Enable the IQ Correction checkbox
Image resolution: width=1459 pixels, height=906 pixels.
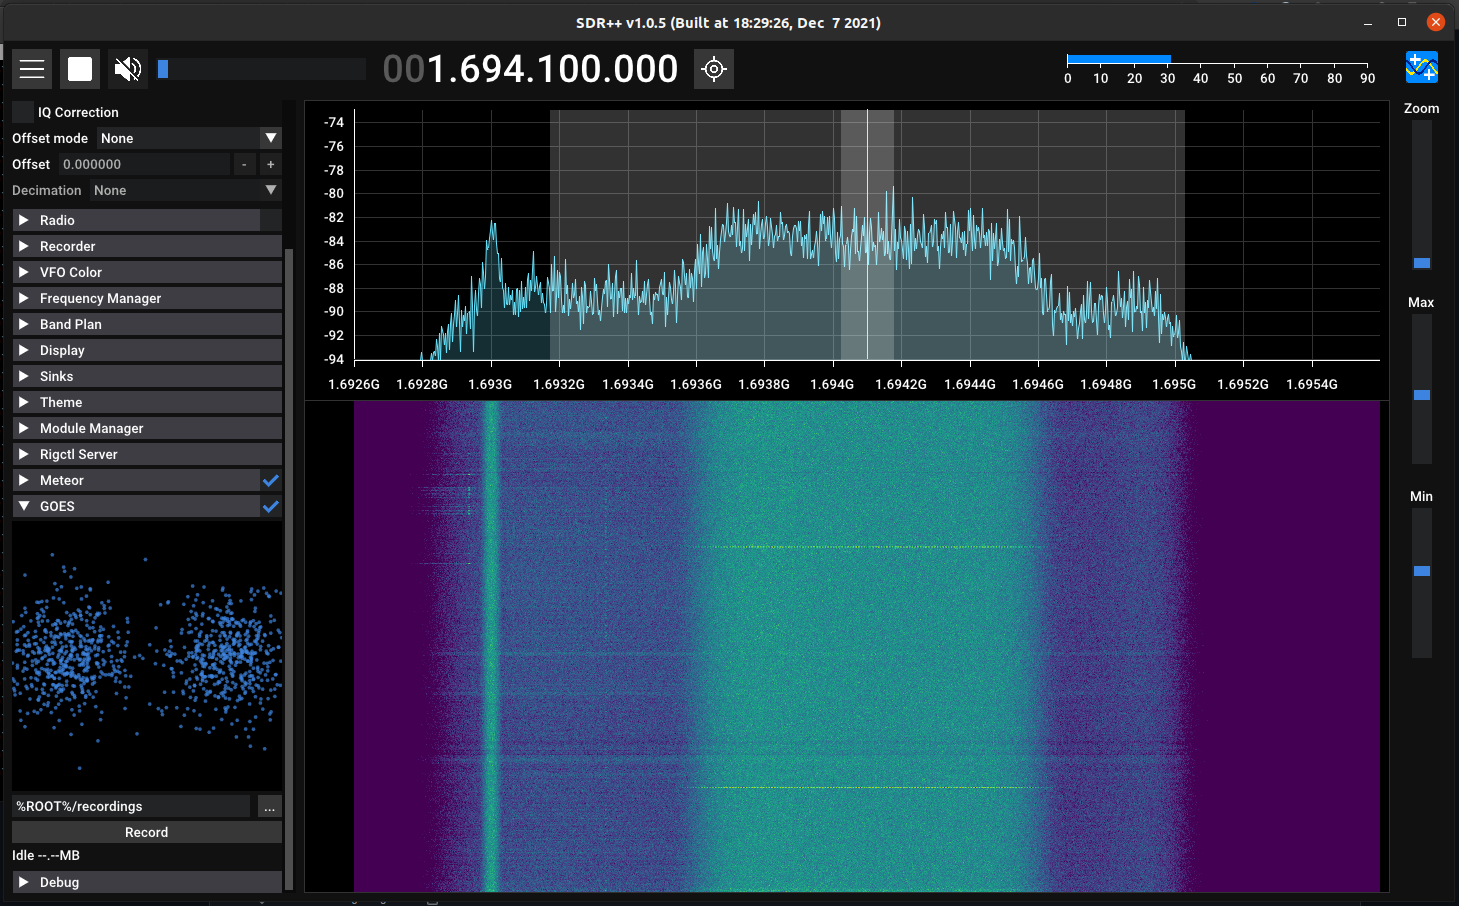(x=23, y=112)
